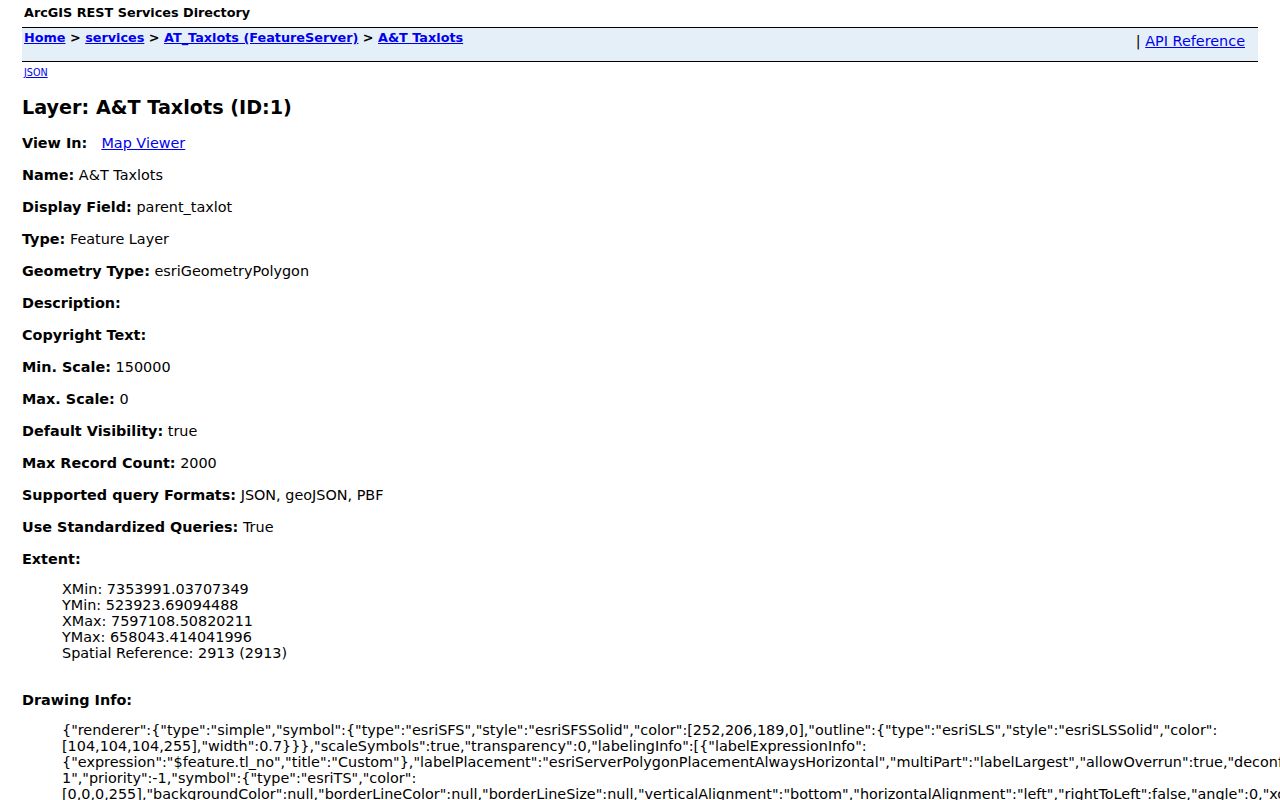Click the 'Default Visibility: true' text
1280x800 pixels.
coord(109,431)
